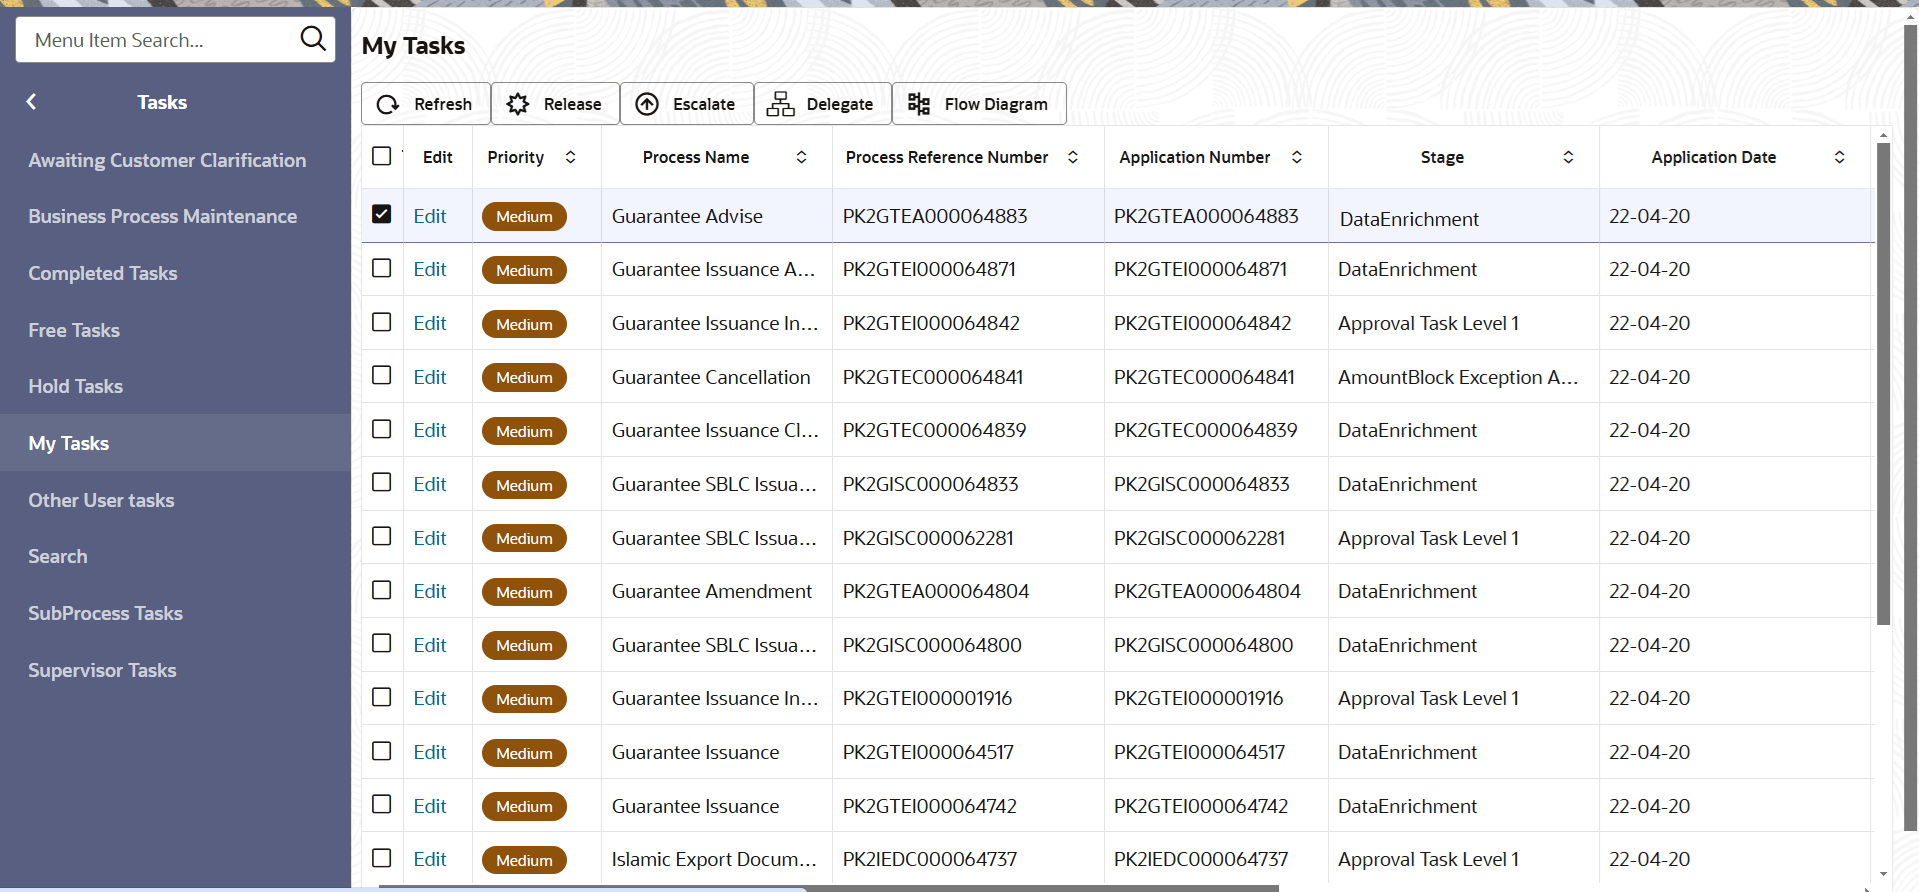This screenshot has width=1919, height=892.
Task: Check the Guarantee Cancellation row checkbox
Action: (x=381, y=375)
